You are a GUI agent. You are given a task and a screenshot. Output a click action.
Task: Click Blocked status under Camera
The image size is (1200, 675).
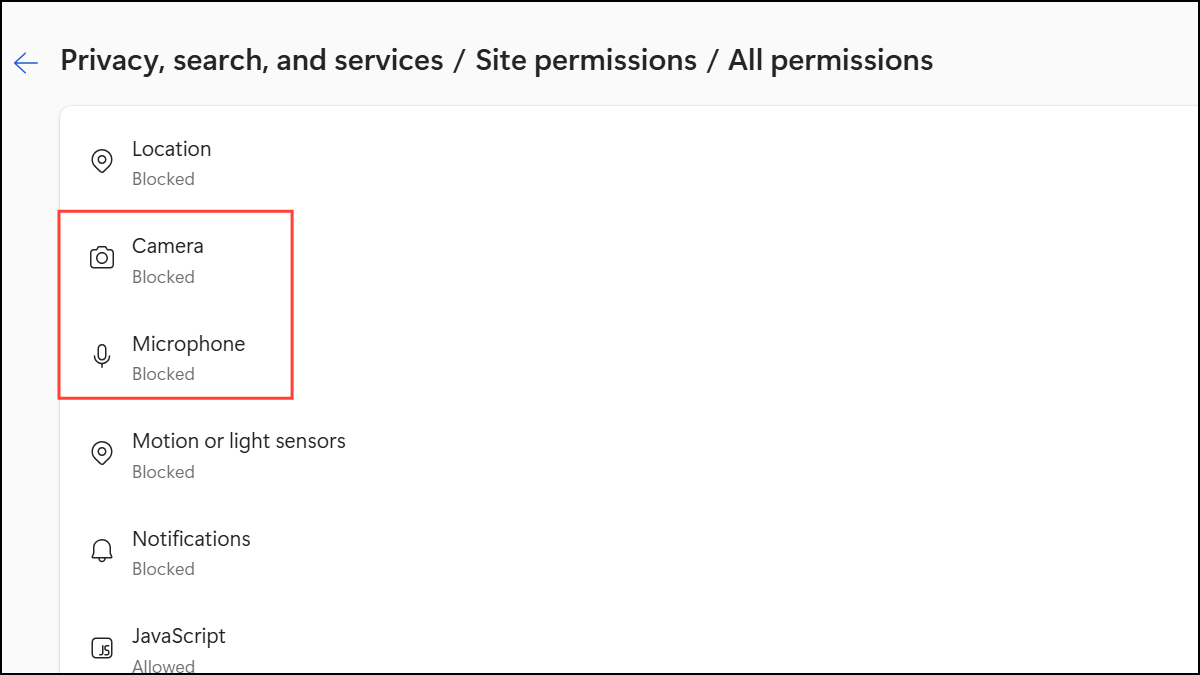point(163,277)
